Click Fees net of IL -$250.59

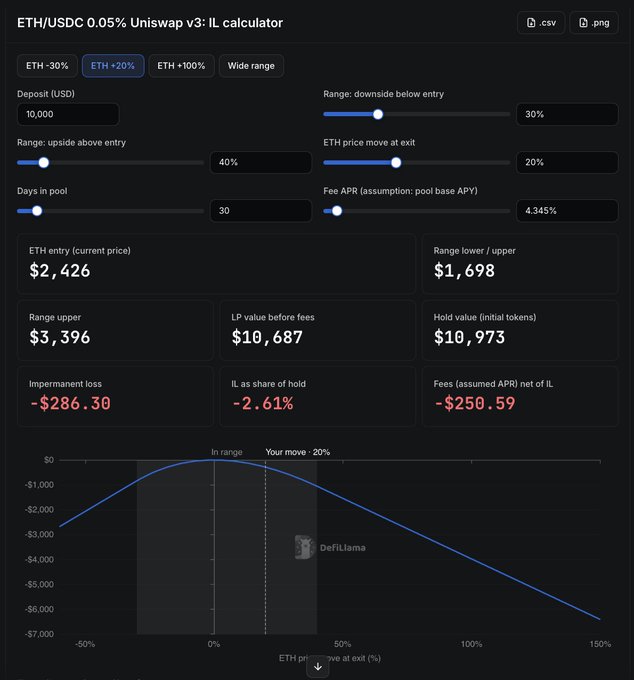[x=474, y=404]
